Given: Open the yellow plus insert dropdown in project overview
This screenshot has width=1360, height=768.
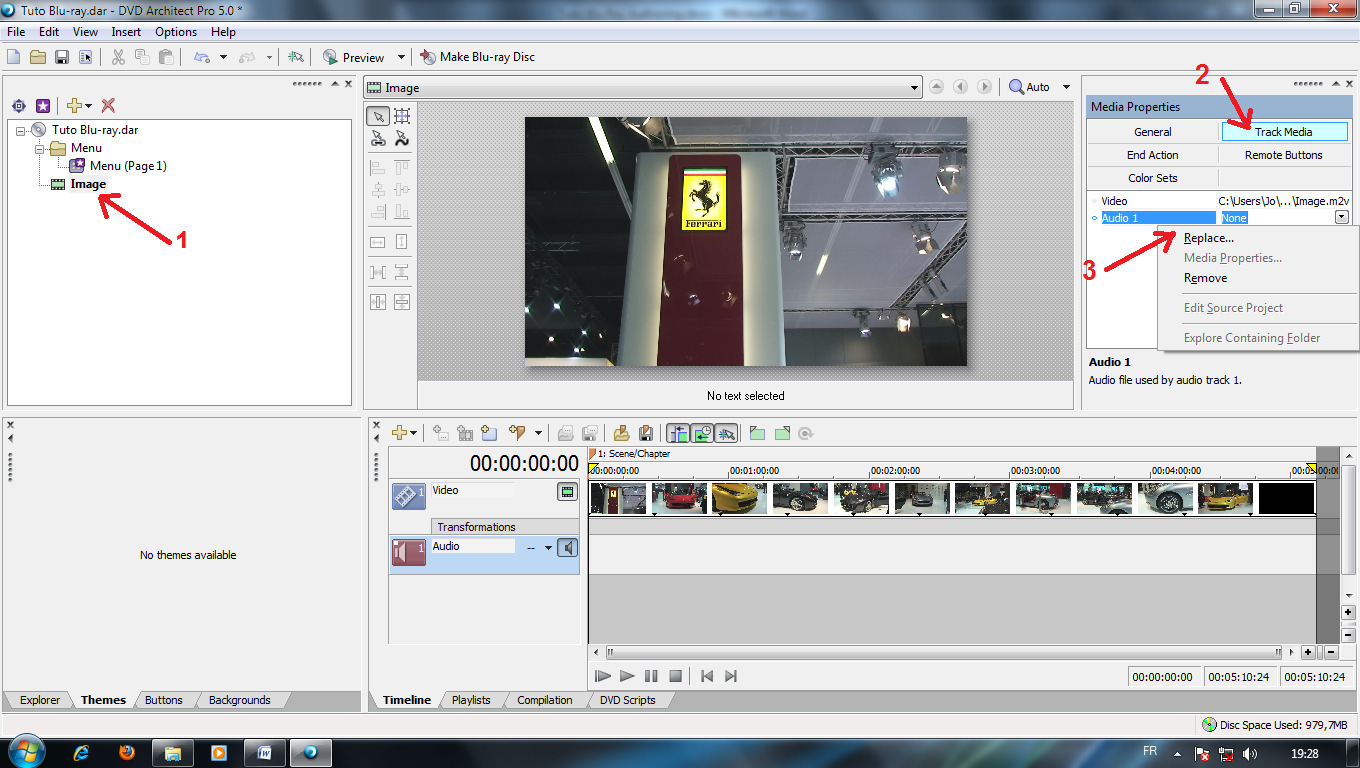Looking at the screenshot, I should (x=79, y=105).
